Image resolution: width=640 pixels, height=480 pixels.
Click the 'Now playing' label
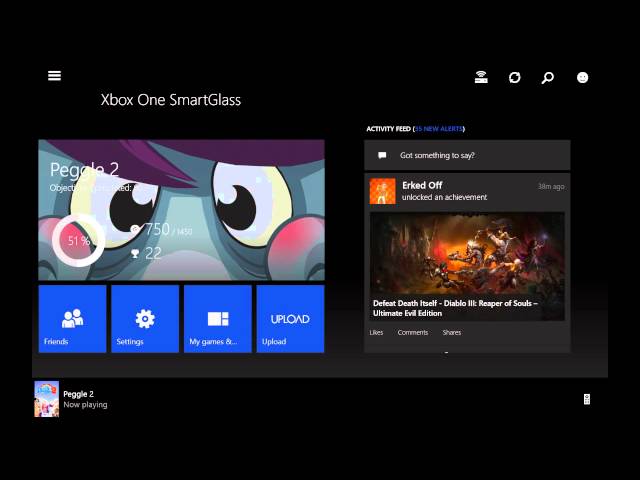point(85,405)
